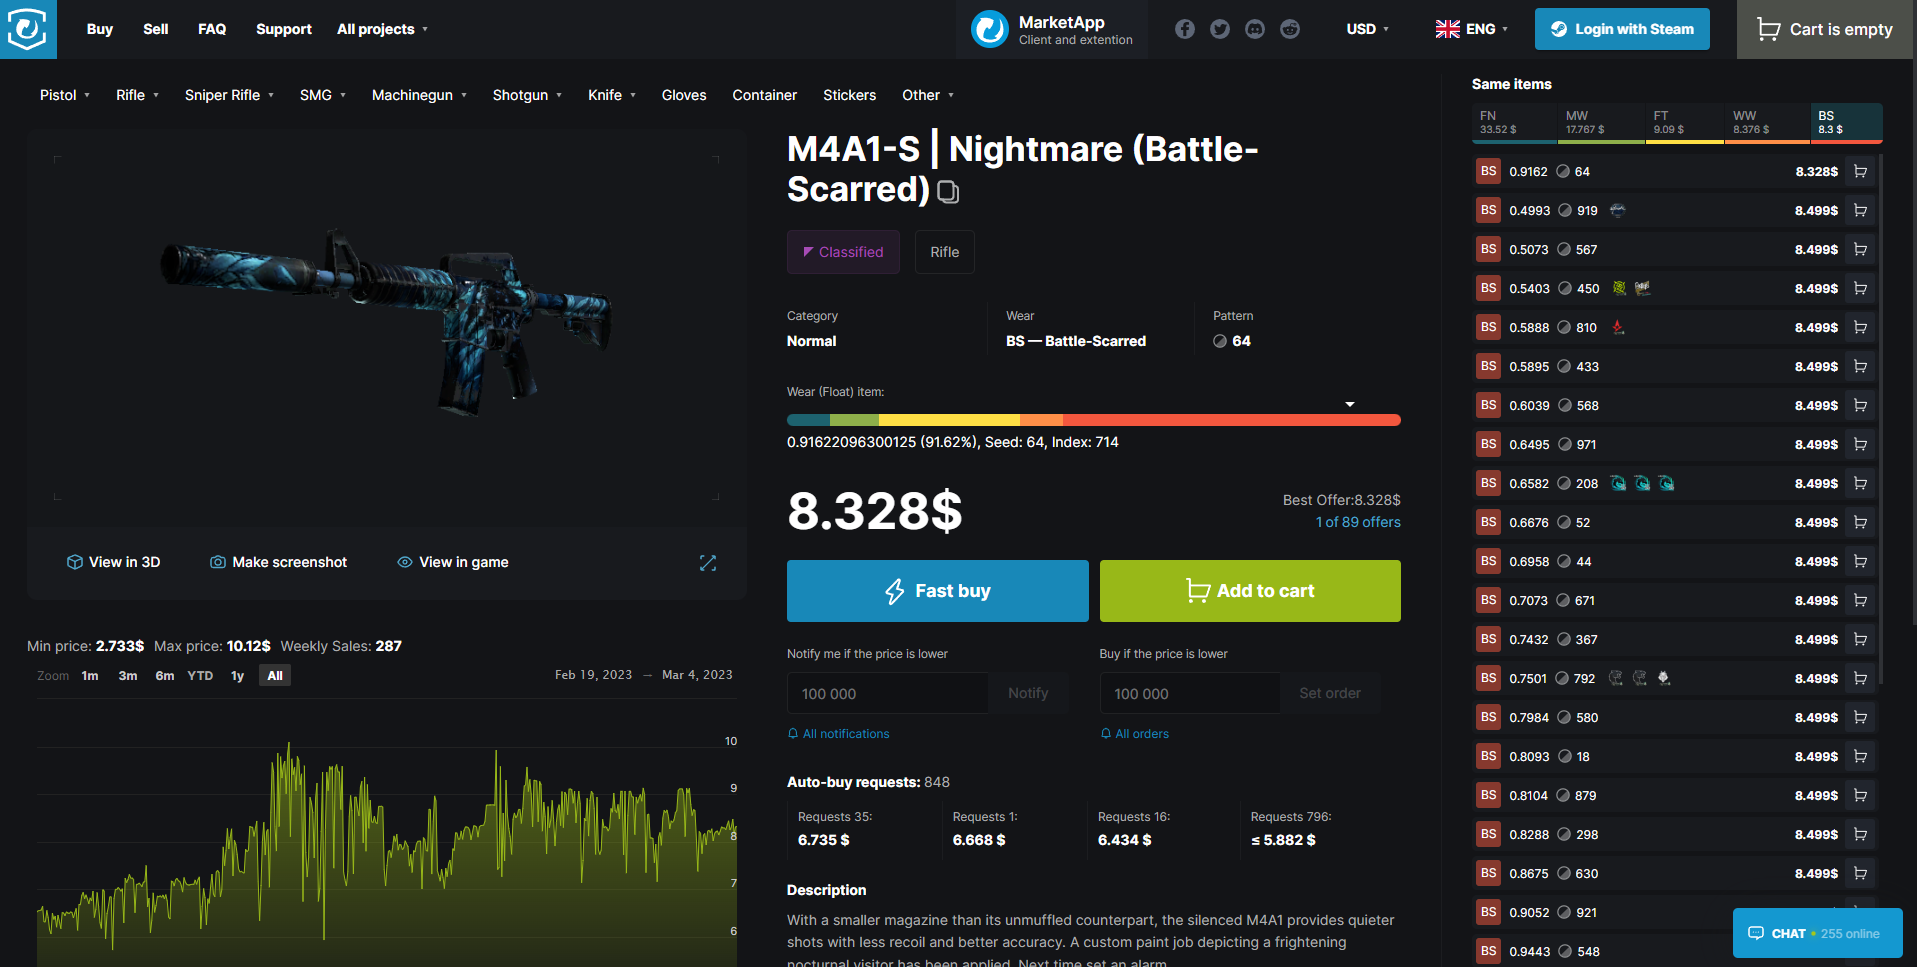
Task: Select the FN wear tab
Action: coord(1514,123)
